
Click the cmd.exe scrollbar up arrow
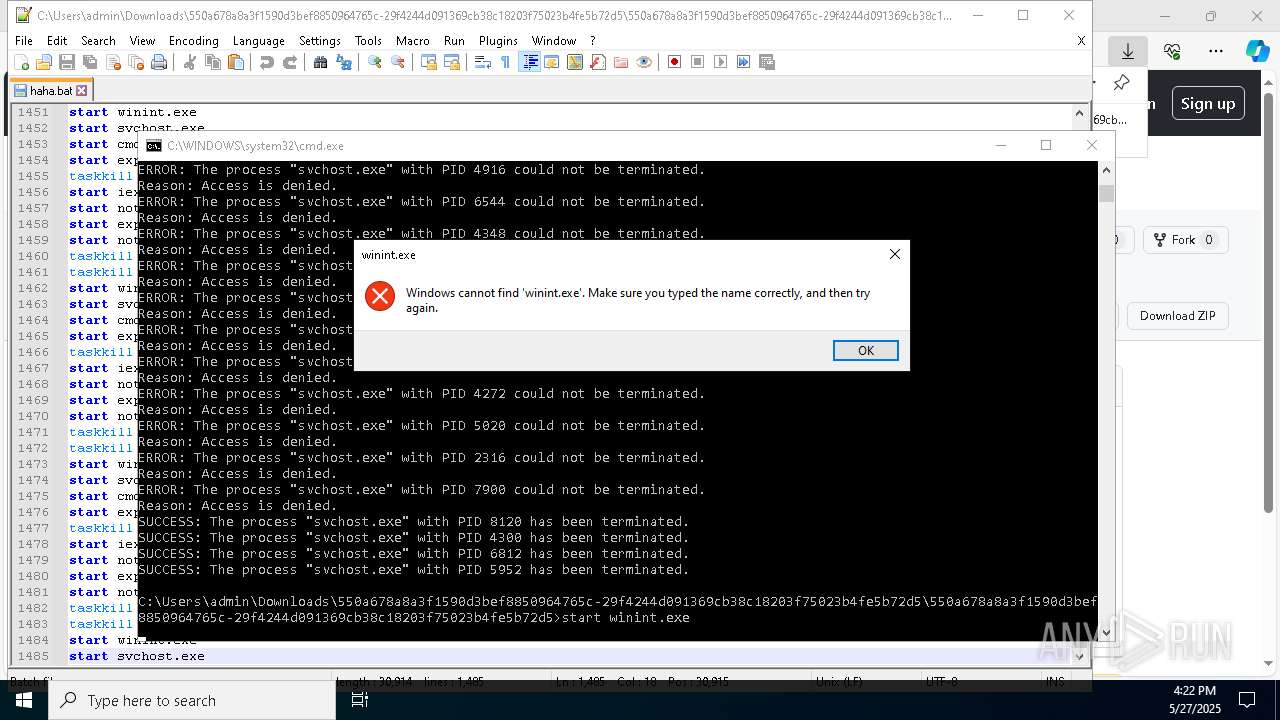(x=1106, y=170)
